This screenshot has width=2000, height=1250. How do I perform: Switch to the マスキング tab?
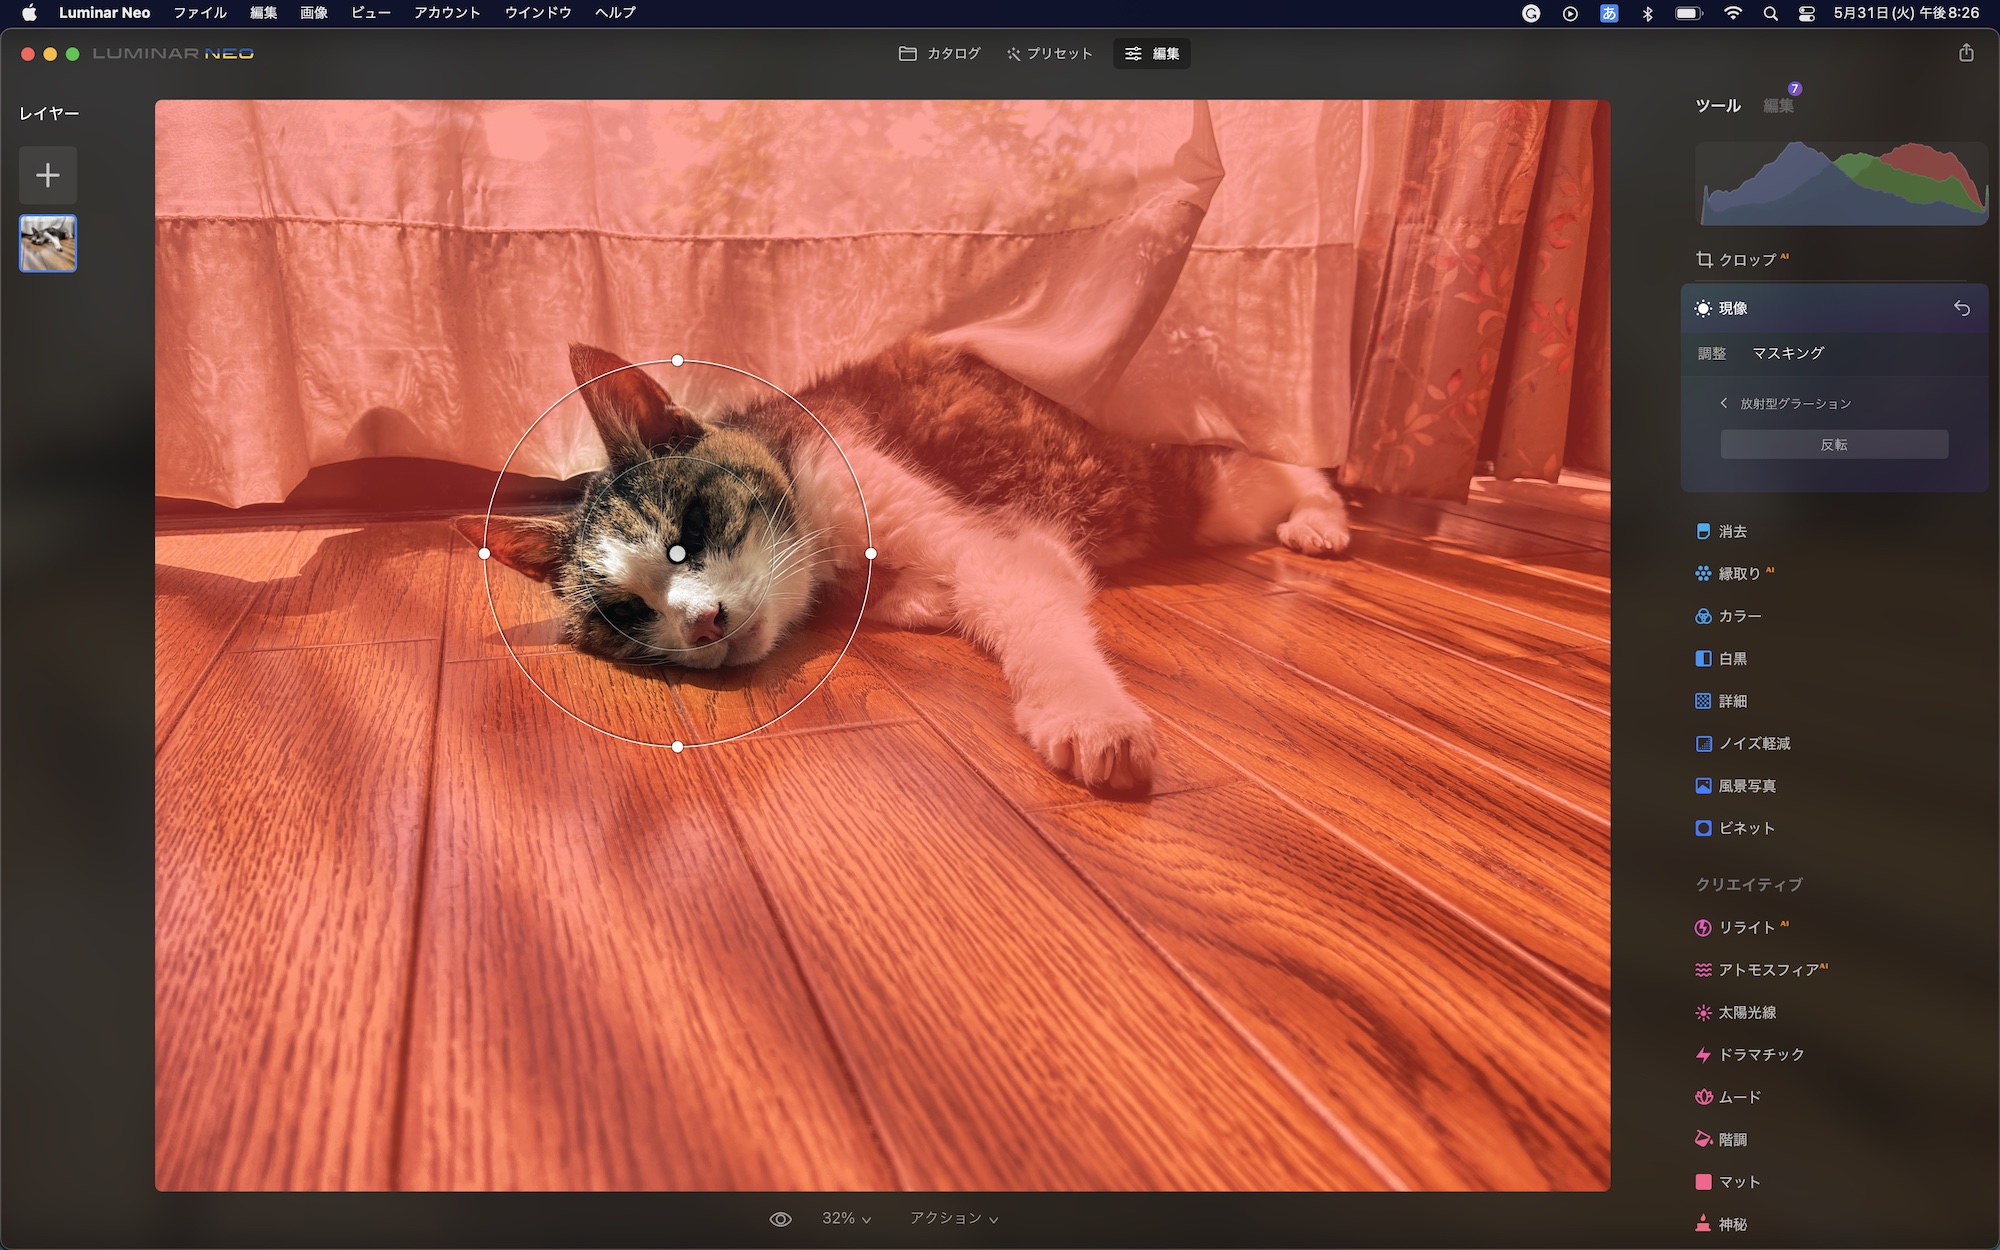click(1788, 354)
